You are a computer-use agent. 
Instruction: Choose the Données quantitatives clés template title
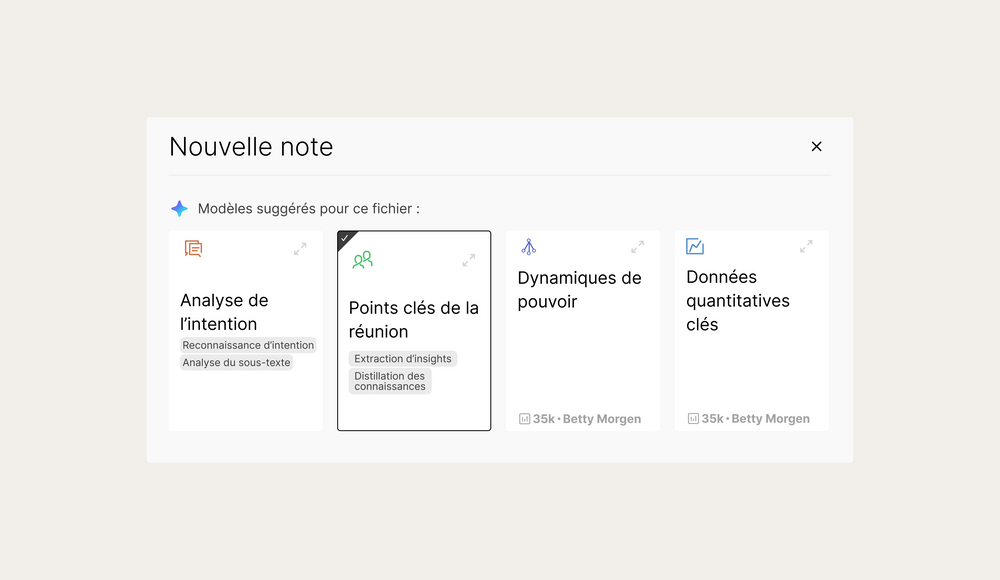[x=738, y=301]
